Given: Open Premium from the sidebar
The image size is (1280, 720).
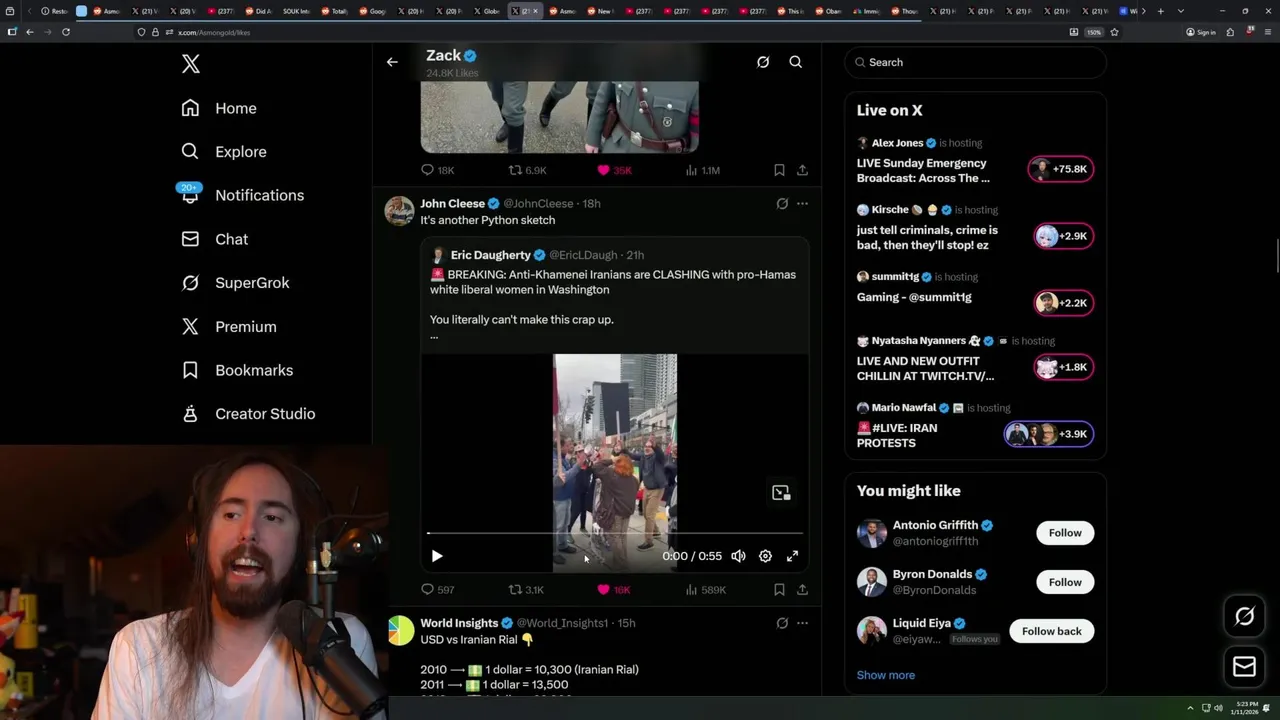Looking at the screenshot, I should coord(229,327).
